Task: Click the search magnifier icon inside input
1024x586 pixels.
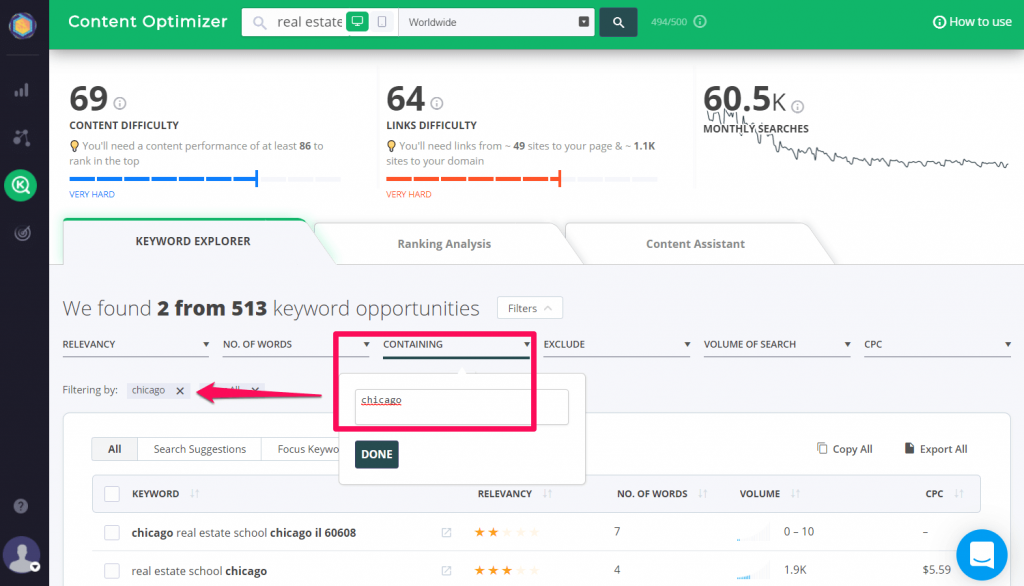Action: [x=259, y=23]
